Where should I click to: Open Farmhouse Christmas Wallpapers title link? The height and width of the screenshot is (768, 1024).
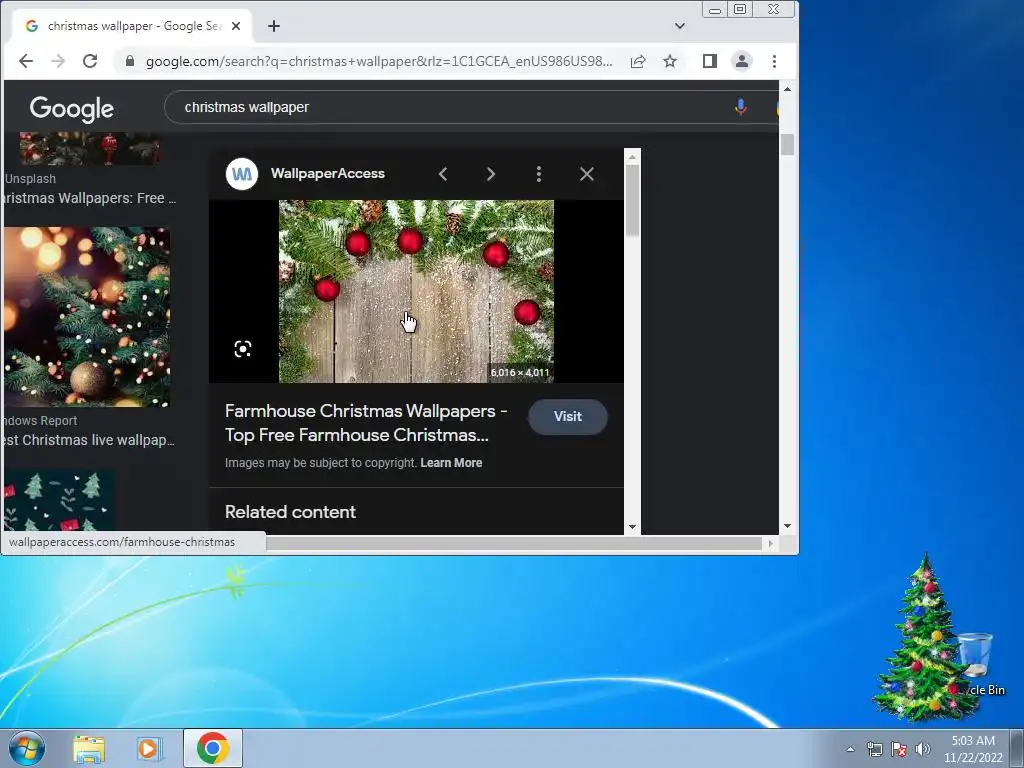(366, 423)
